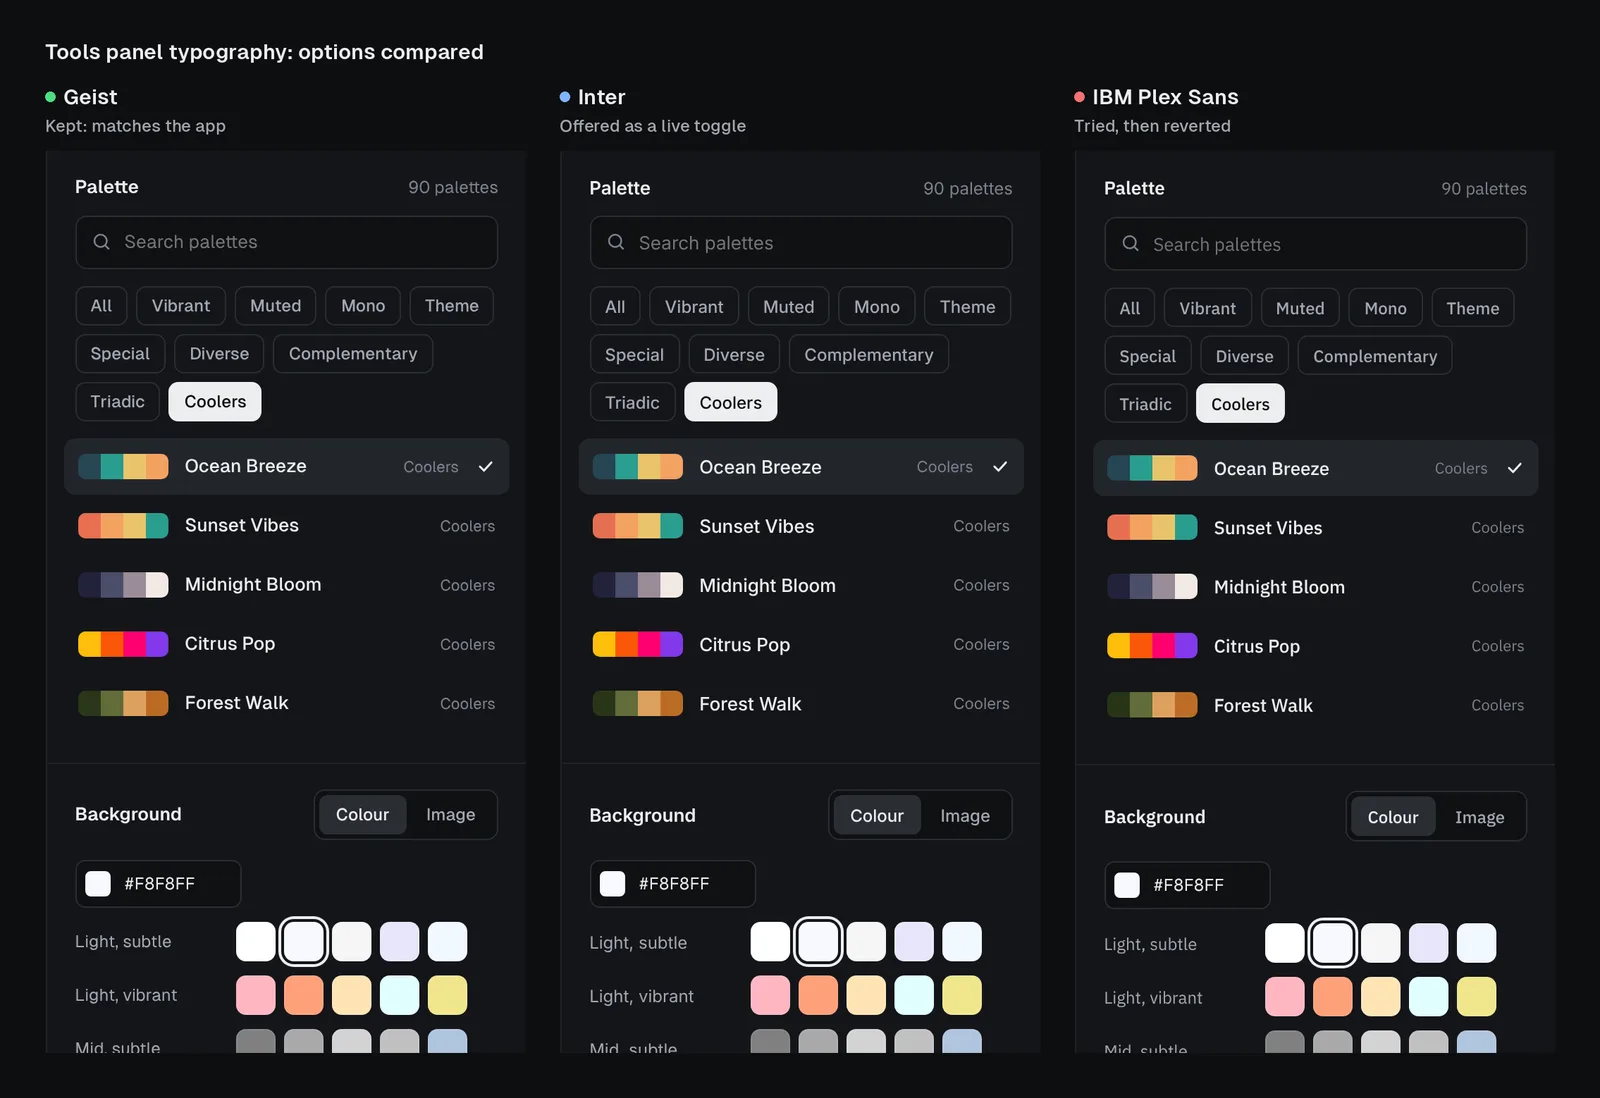Click the #F8F8FF hex field in IBM Plex Sans panel
Viewport: 1600px width, 1098px height.
pos(1187,885)
